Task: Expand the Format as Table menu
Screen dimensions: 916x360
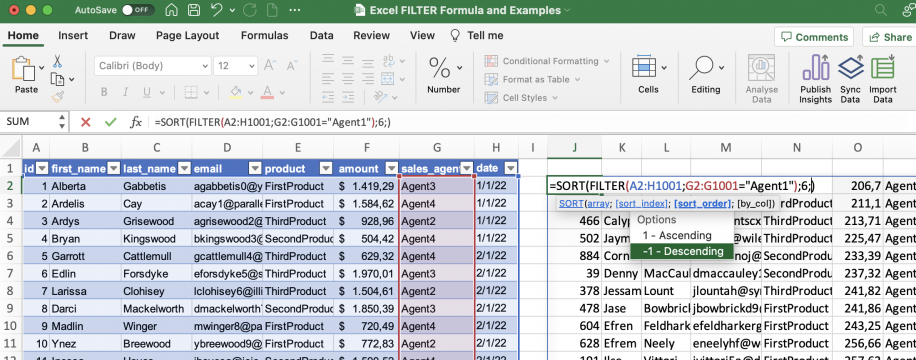Action: (532, 79)
